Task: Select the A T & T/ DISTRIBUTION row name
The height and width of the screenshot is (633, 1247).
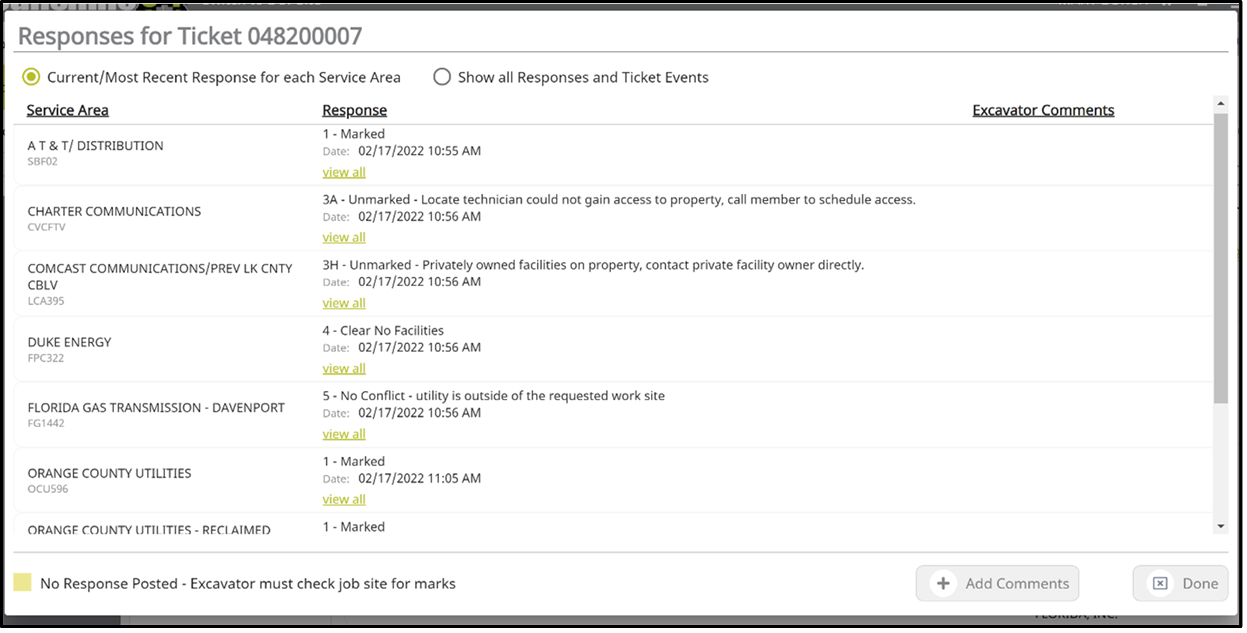Action: point(95,145)
